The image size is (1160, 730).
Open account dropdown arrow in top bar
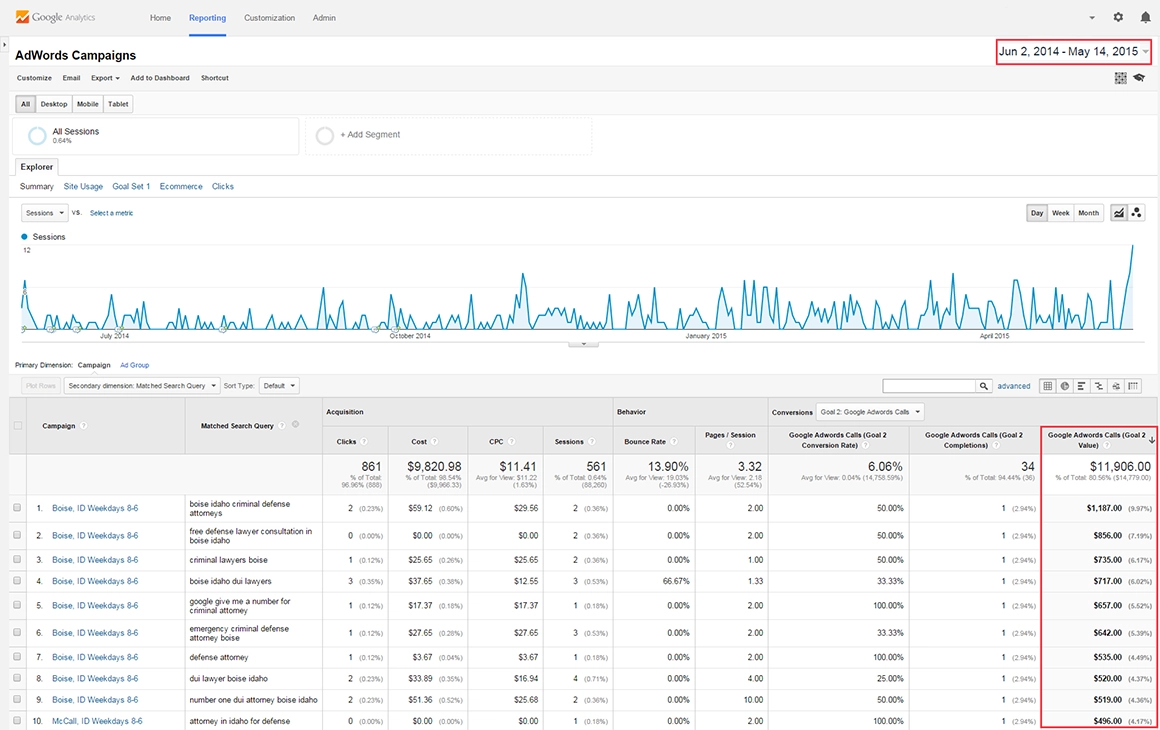[x=1092, y=18]
